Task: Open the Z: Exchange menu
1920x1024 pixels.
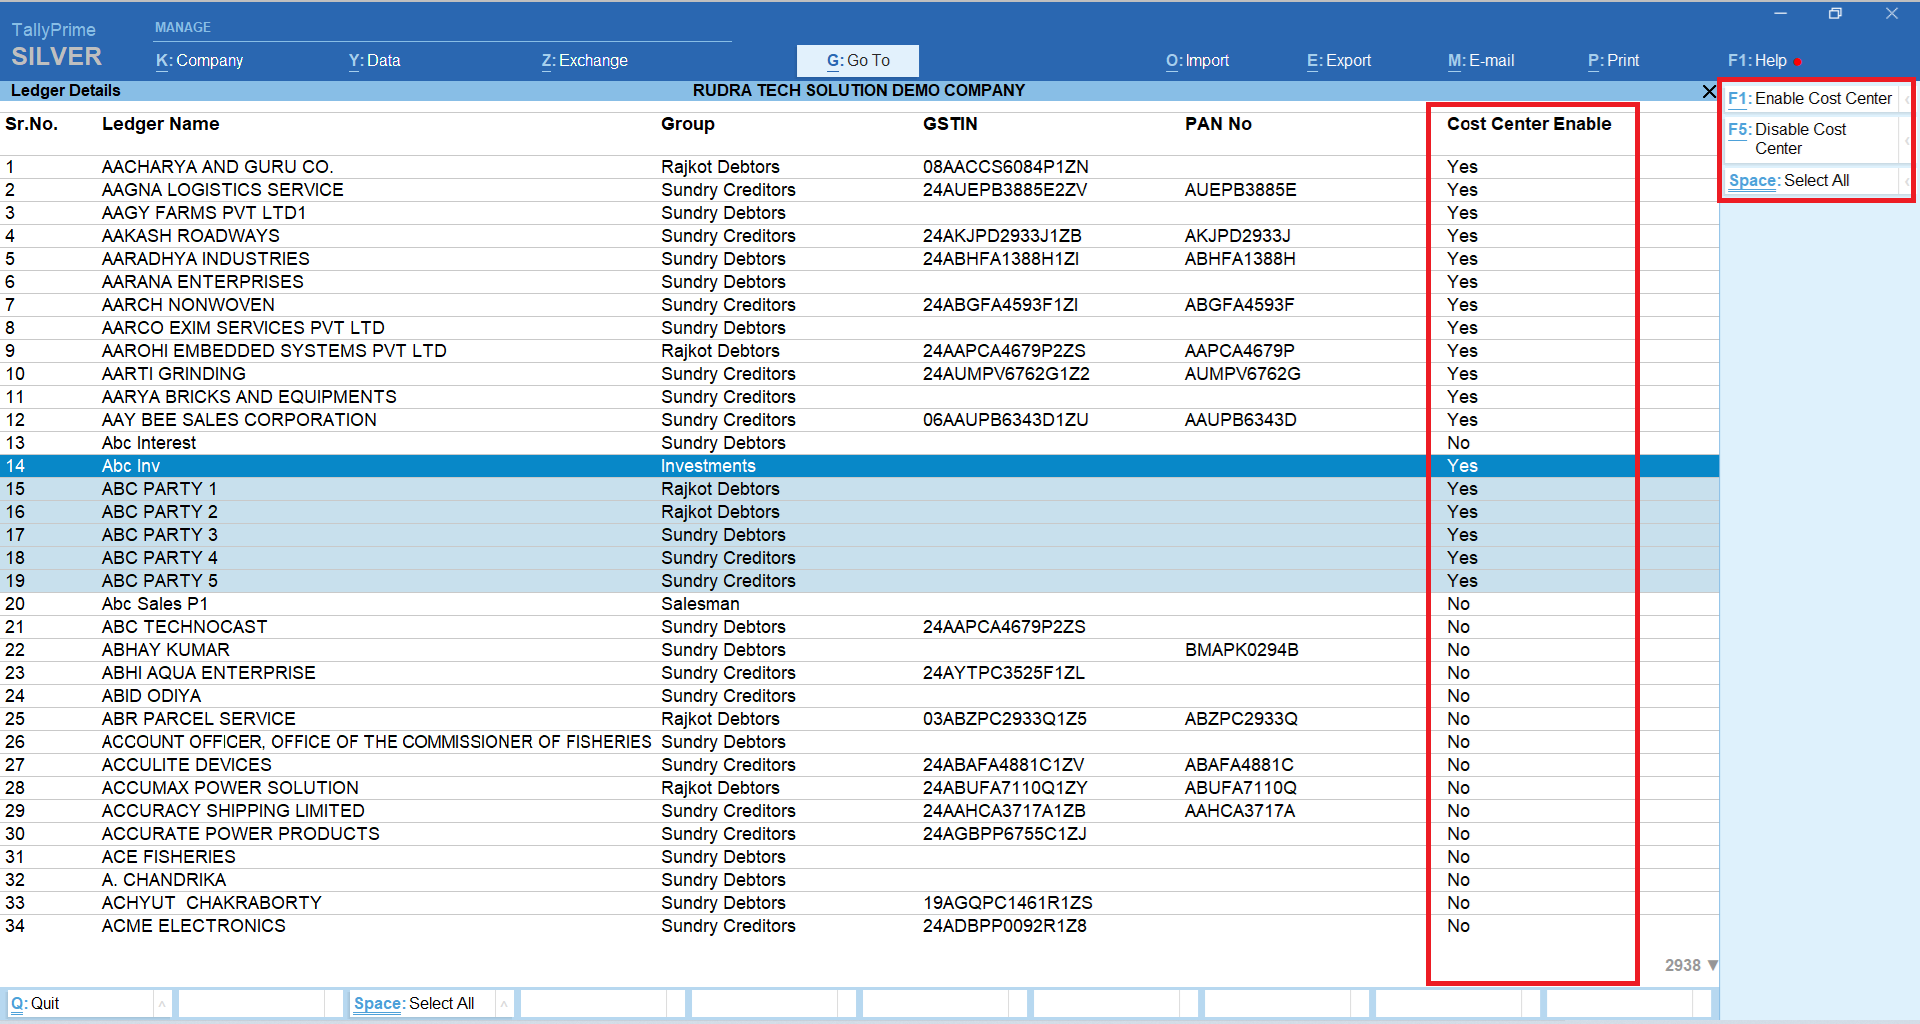Action: point(584,61)
